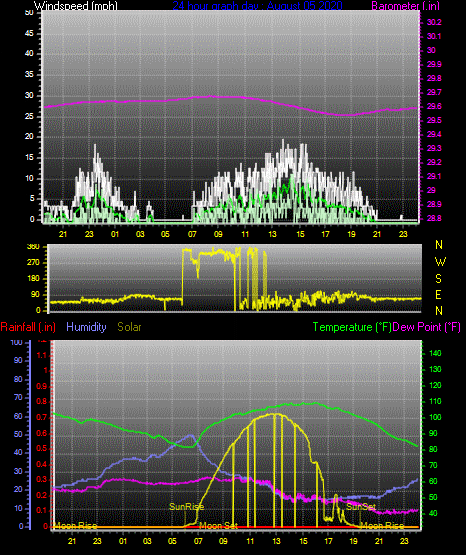Screen dimensions: 466x555
Task: Click the 130 temperature axis value
Action: pyautogui.click(x=435, y=370)
